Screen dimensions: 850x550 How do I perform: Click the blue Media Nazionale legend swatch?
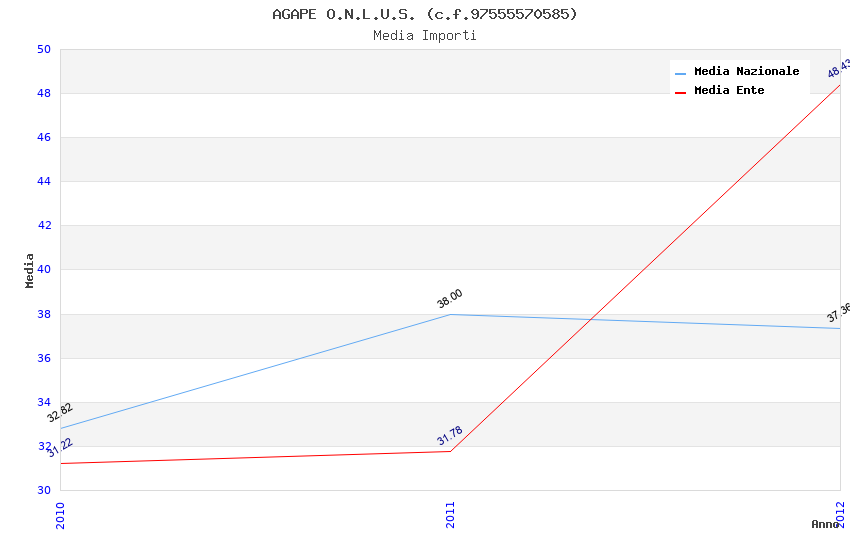(x=680, y=73)
